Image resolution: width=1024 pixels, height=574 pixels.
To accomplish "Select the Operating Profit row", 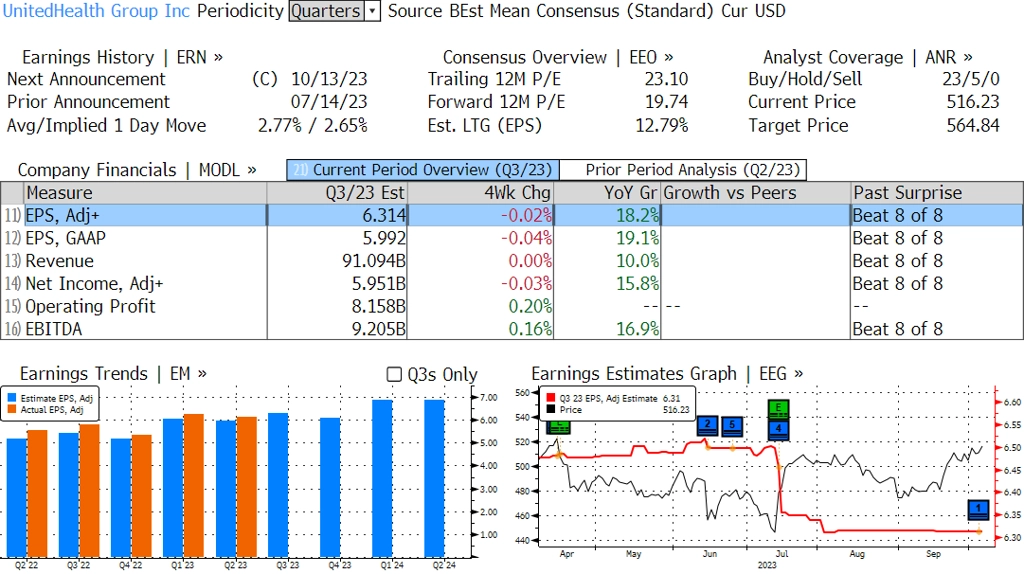I will click(512, 306).
